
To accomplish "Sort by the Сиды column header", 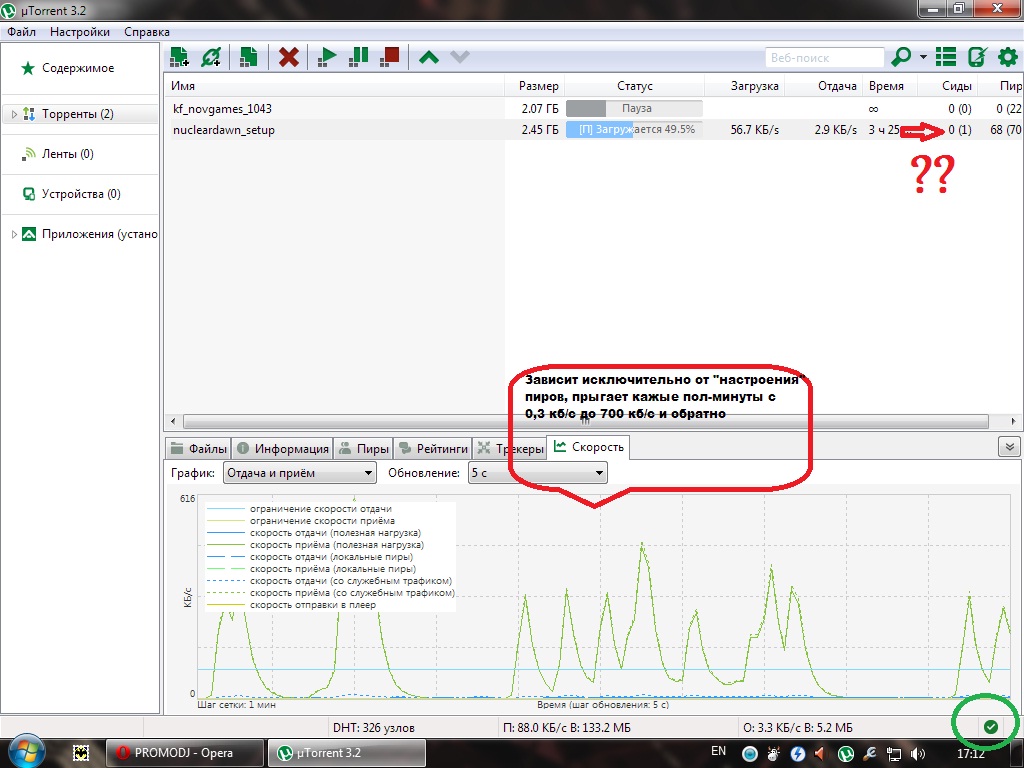I will pos(948,86).
